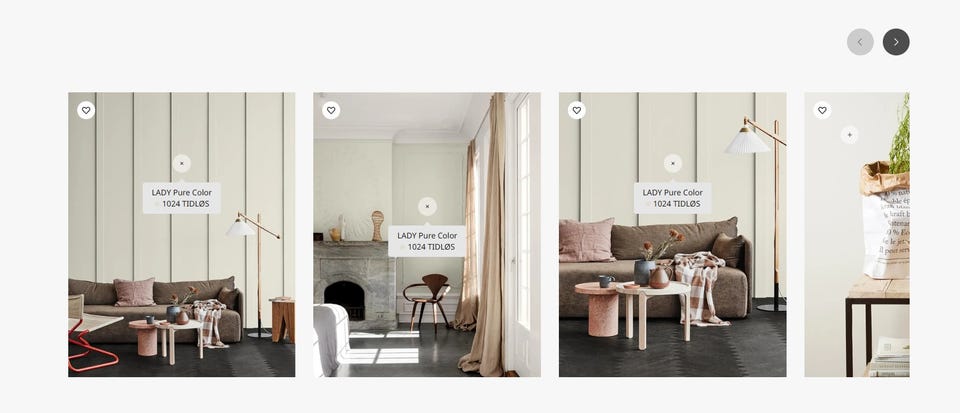The height and width of the screenshot is (413, 960).
Task: Like the third image with heart icon
Action: click(x=577, y=110)
